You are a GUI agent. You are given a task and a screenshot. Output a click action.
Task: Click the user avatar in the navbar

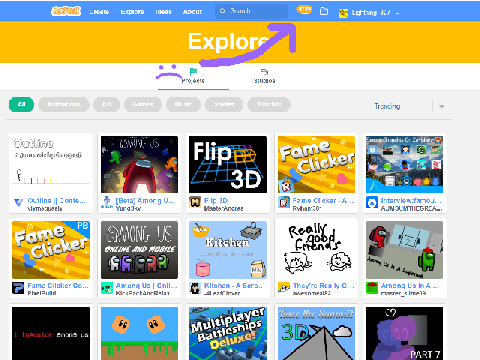[x=343, y=13]
